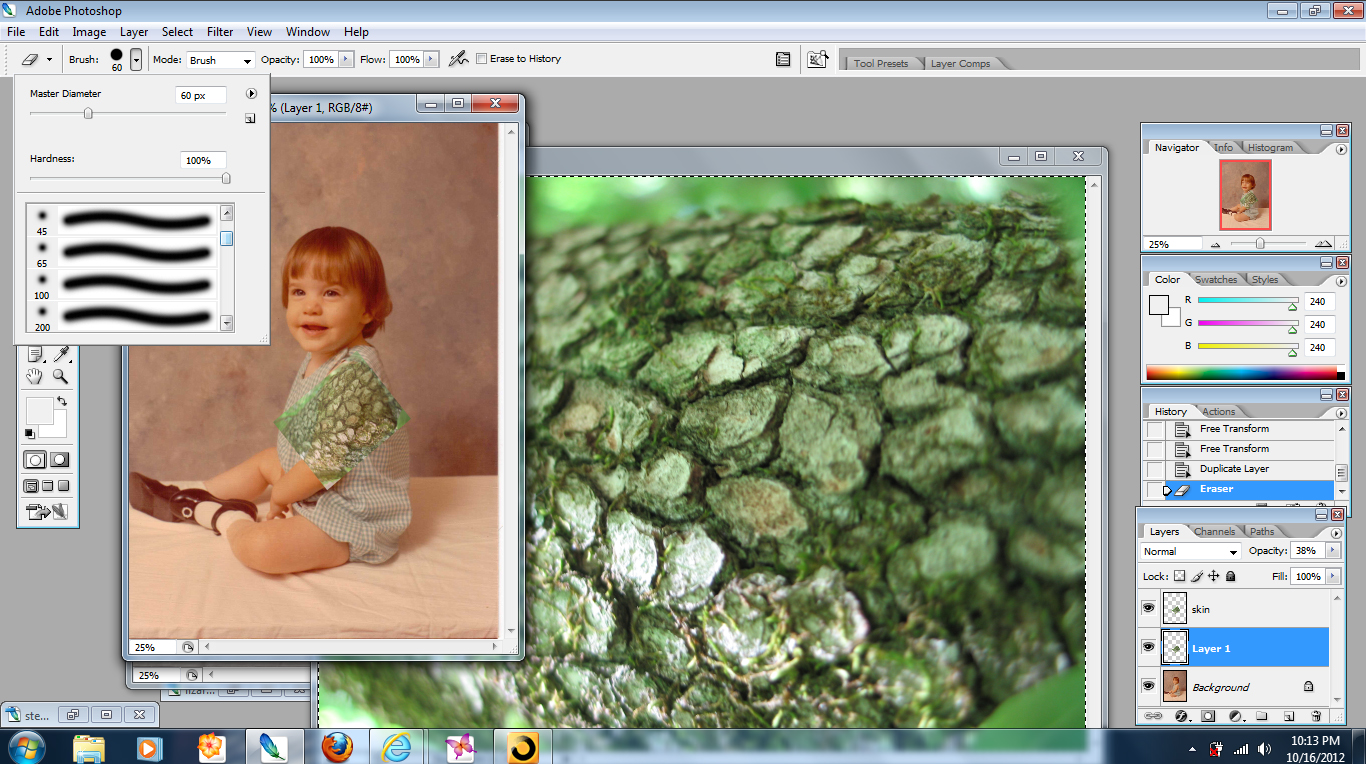Set history brush source for Duplicate Layer

1155,469
